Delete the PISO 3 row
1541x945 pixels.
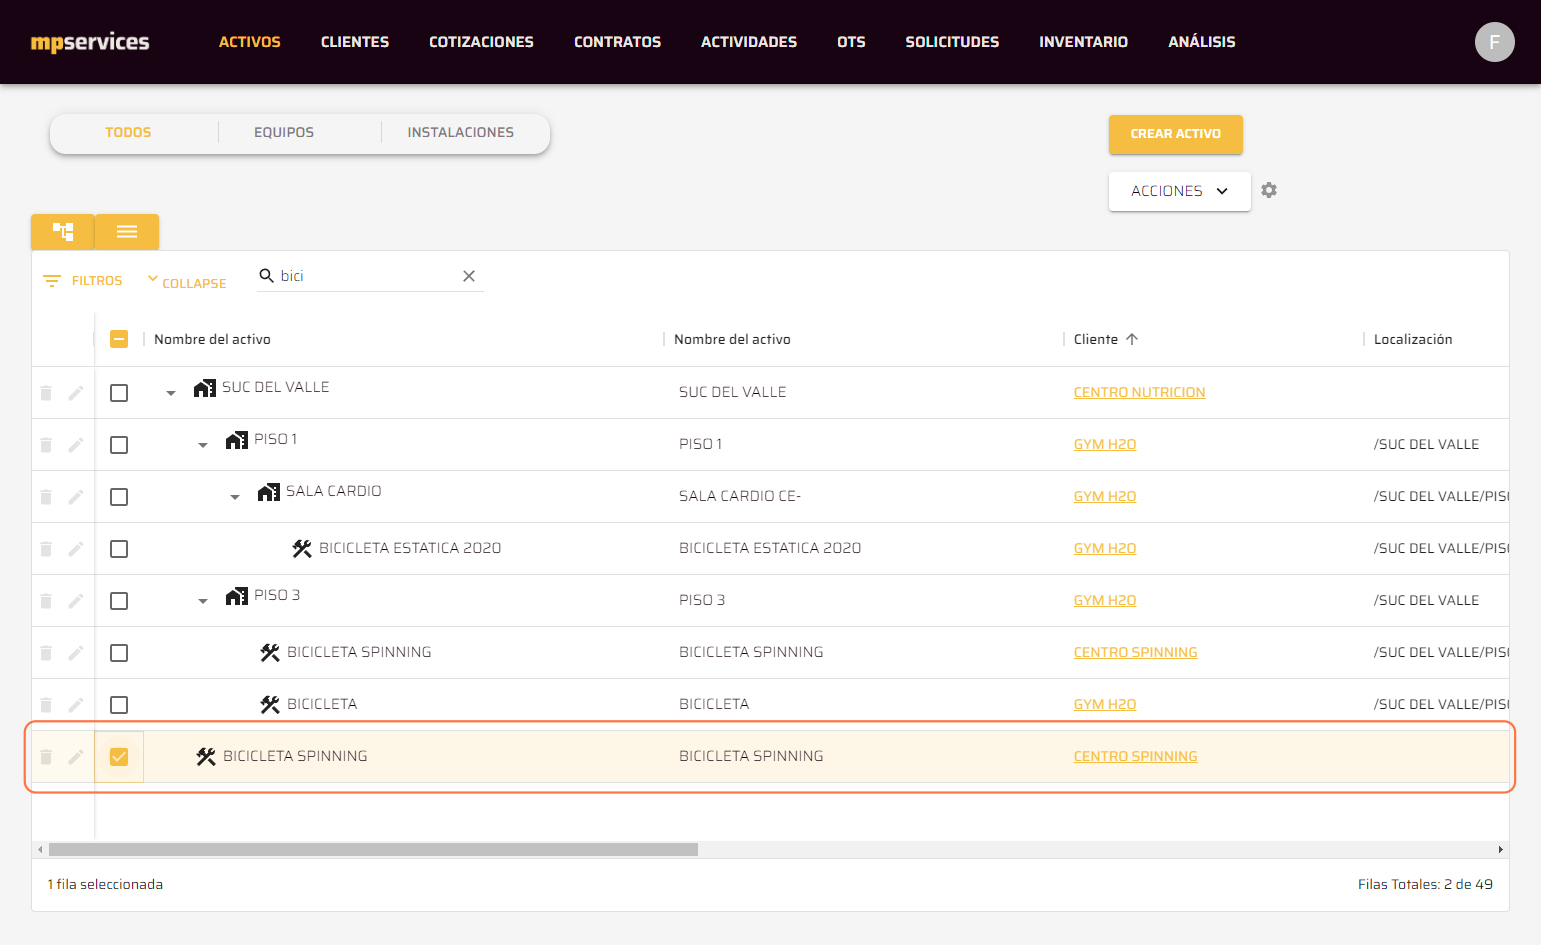(46, 601)
